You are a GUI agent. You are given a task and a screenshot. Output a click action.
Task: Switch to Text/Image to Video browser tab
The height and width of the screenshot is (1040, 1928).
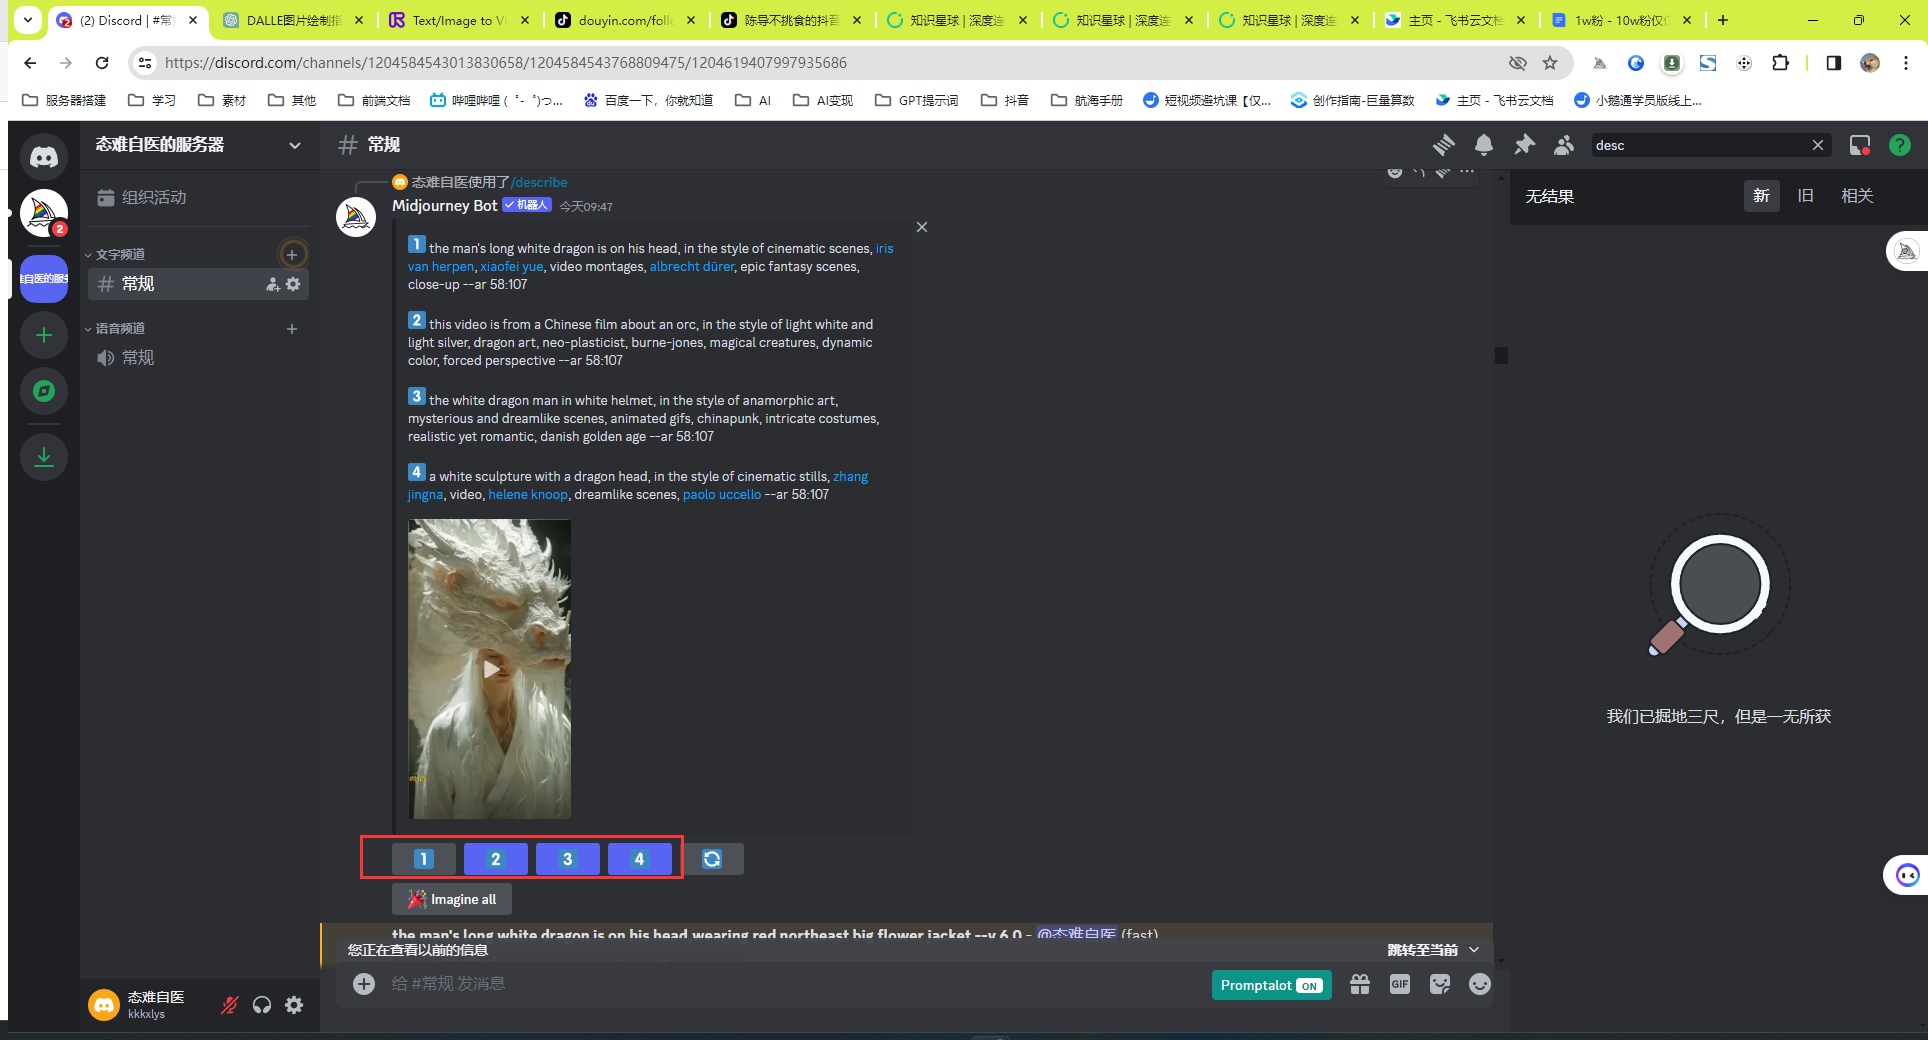click(x=458, y=20)
